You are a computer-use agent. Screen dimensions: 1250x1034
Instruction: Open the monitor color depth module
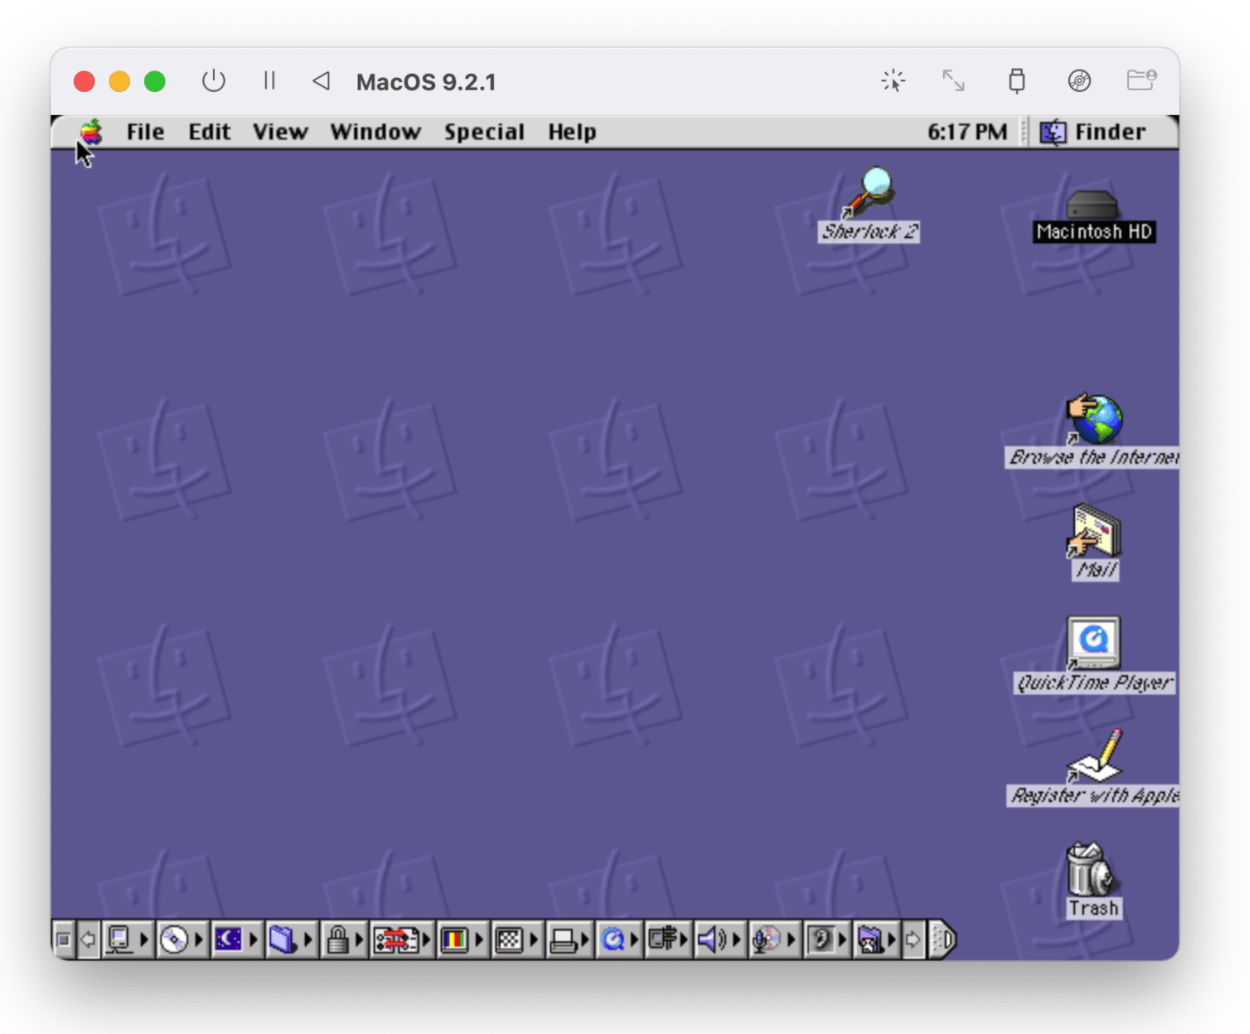click(462, 939)
